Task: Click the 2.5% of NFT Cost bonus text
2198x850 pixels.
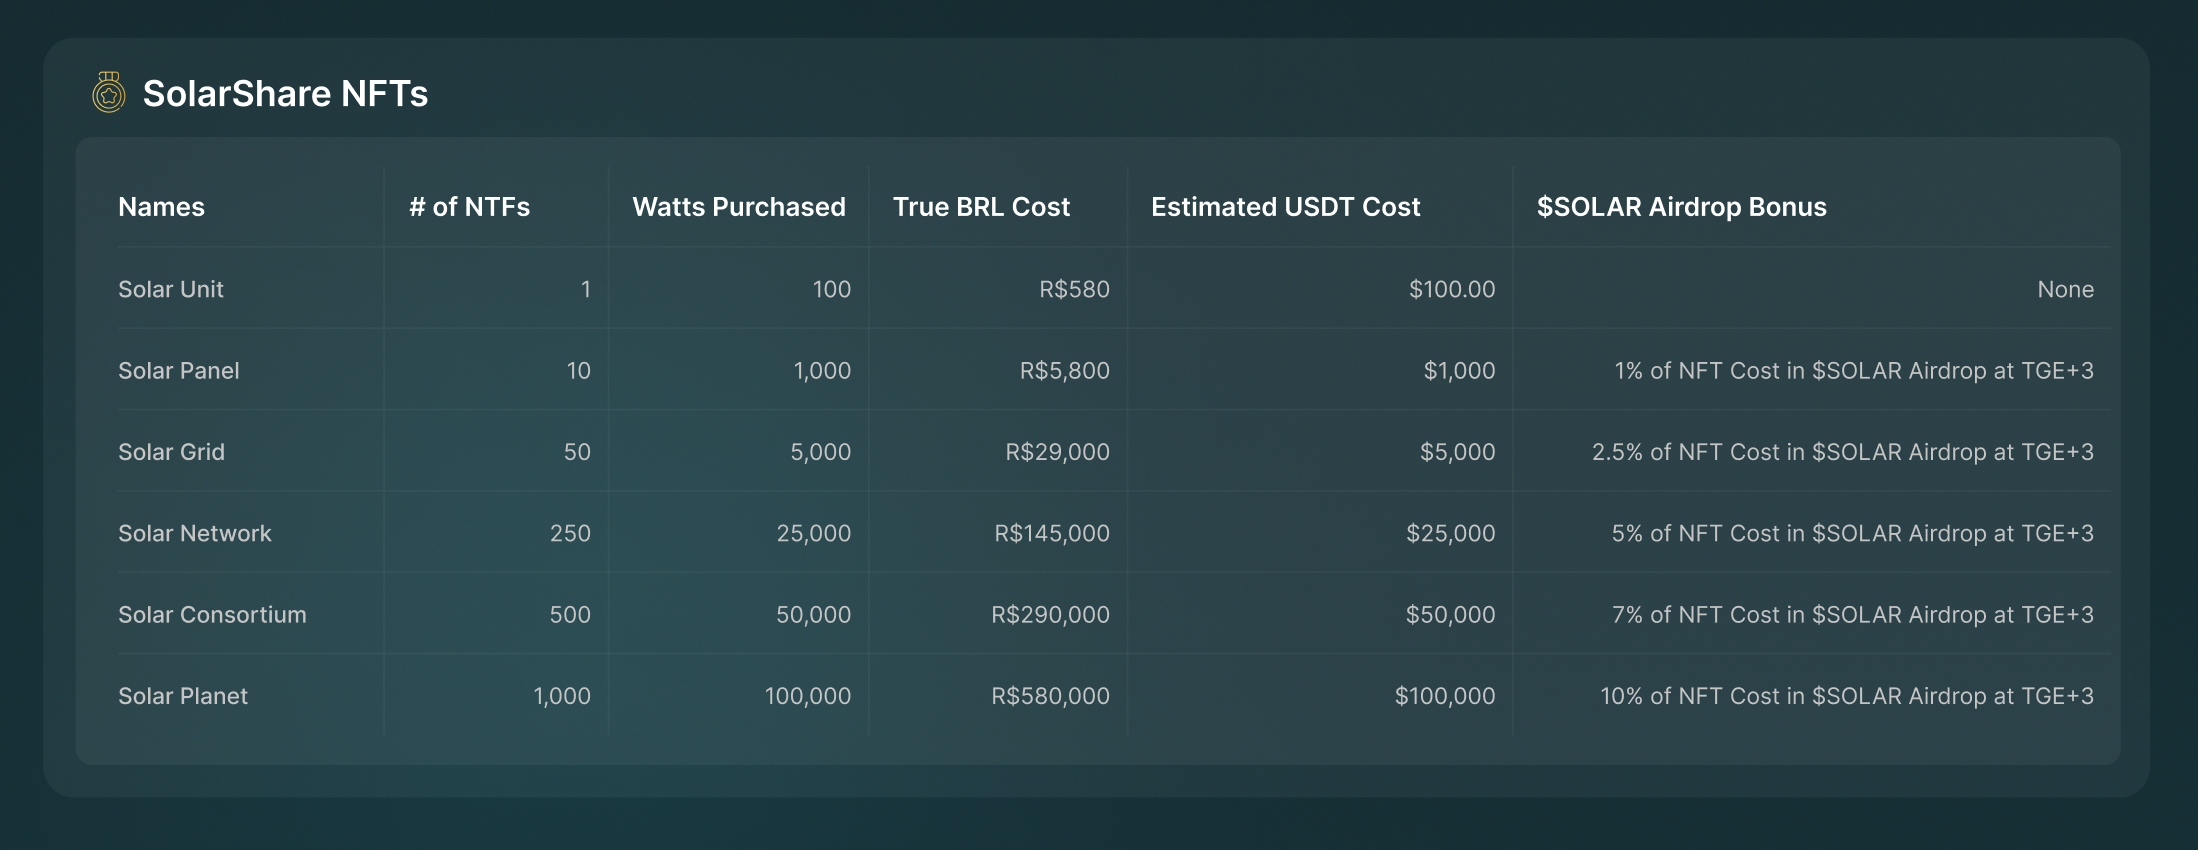Action: (x=1842, y=452)
